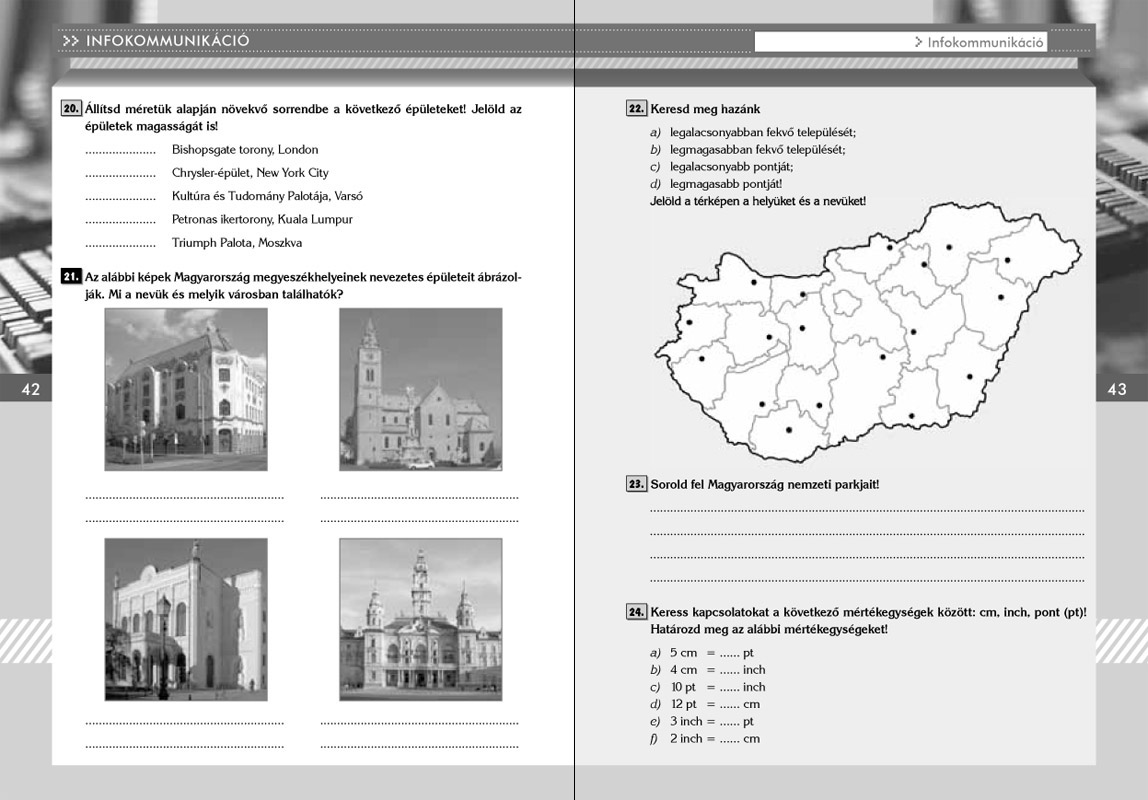Click page number 43 on right margin
Viewport: 1148px width, 800px height.
pos(1117,390)
